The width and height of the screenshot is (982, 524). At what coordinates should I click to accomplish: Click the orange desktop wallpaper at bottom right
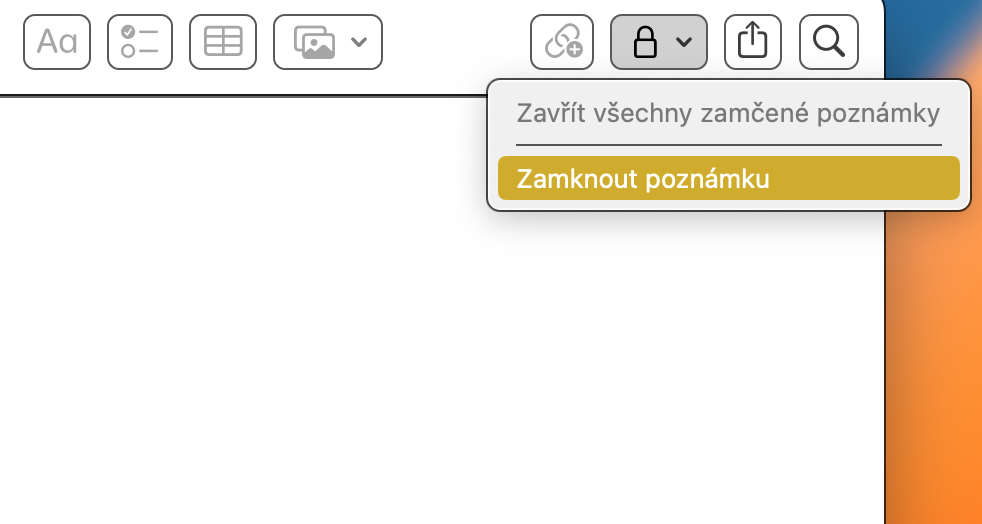(x=935, y=450)
